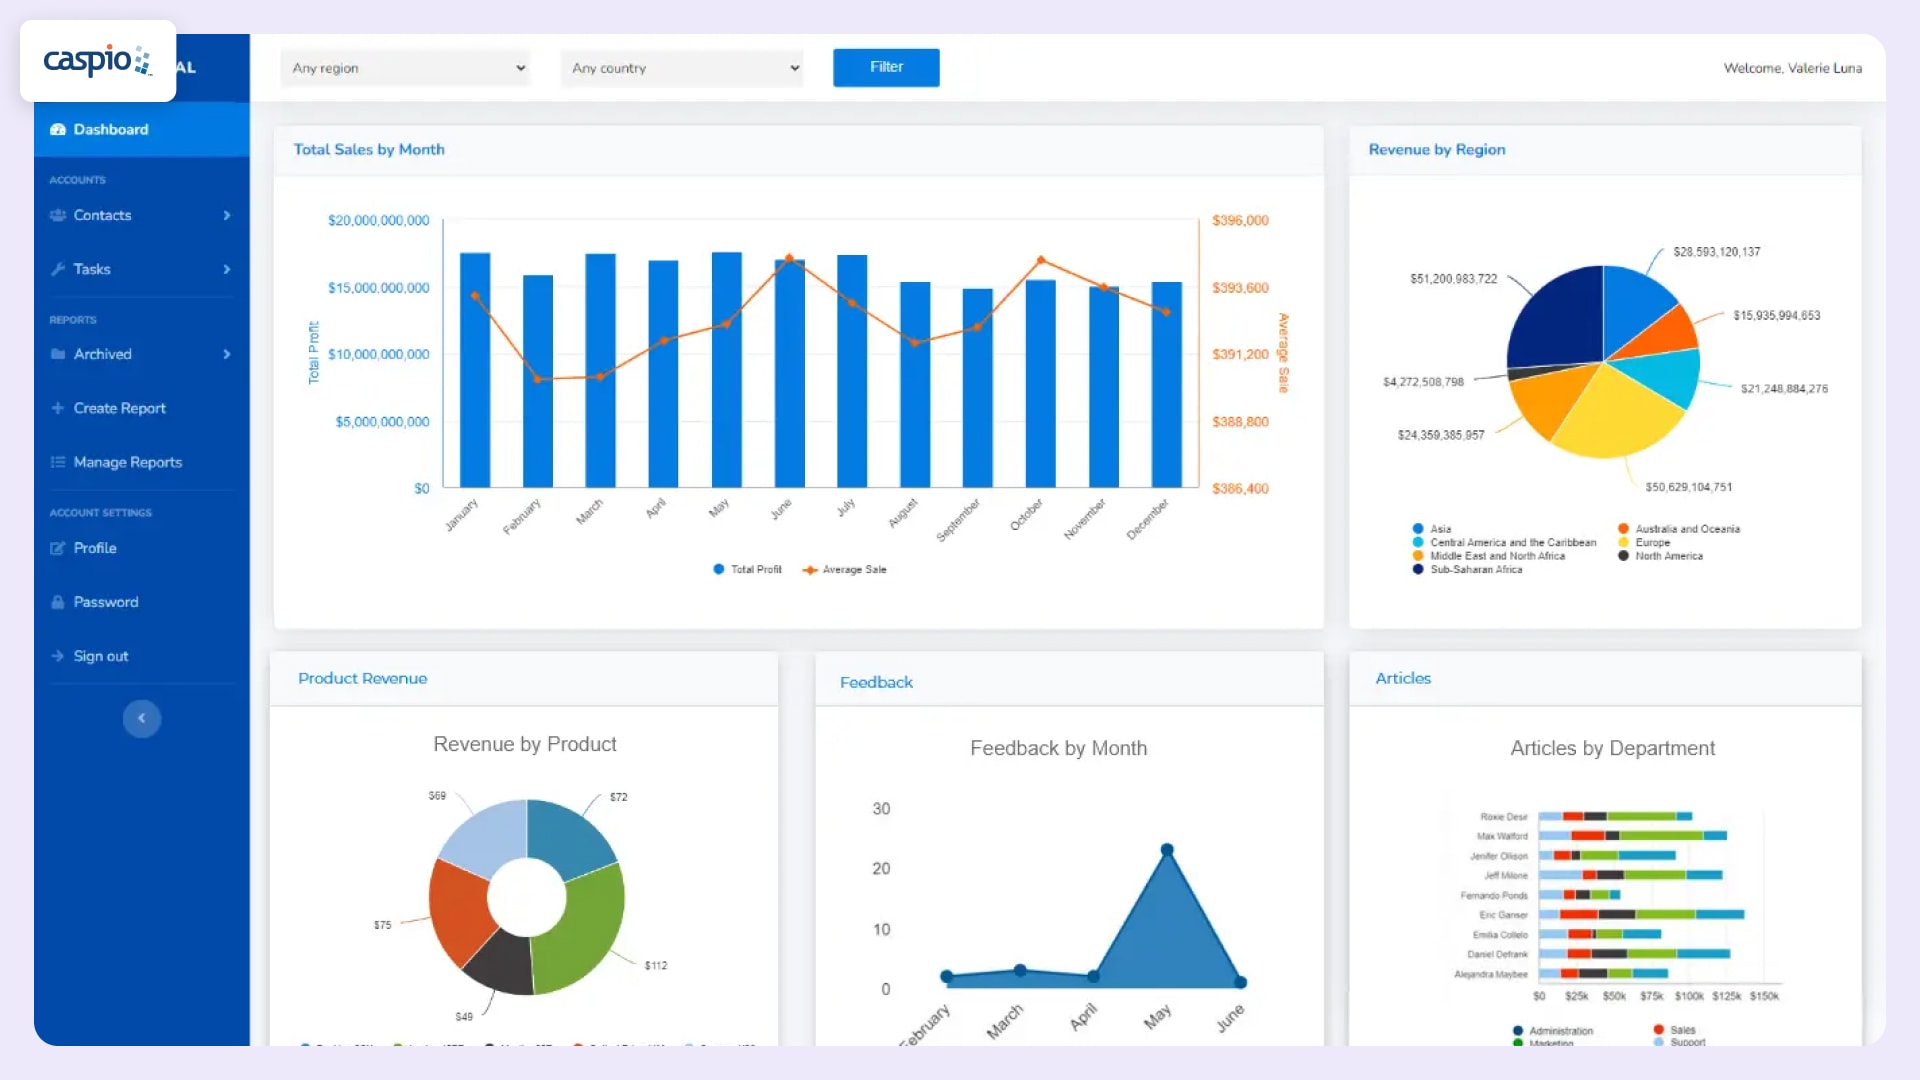The image size is (1920, 1080).
Task: Toggle Total Profit series in chart legend
Action: pyautogui.click(x=747, y=570)
